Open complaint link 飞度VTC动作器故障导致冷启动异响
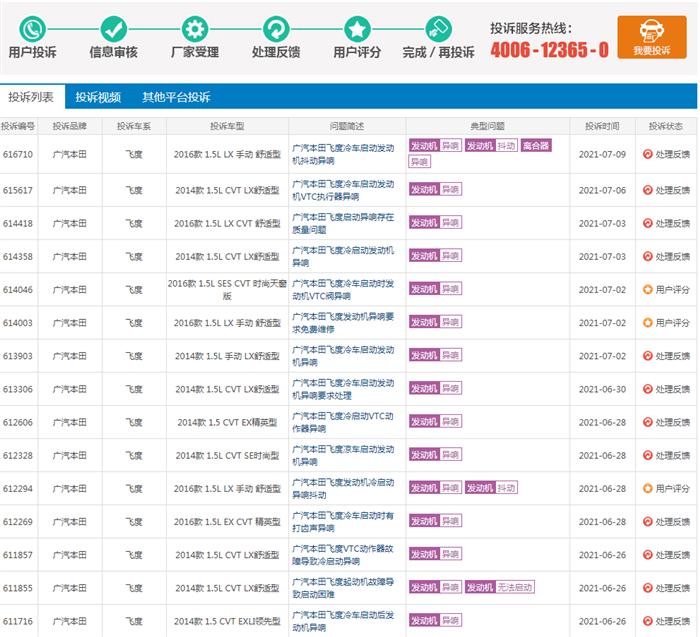This screenshot has width=700, height=637. pos(343,555)
